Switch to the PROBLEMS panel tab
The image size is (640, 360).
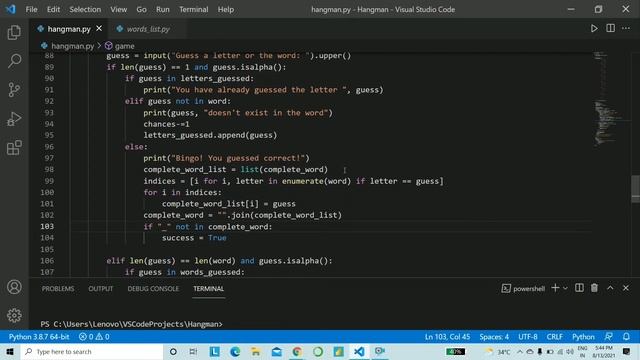[x=58, y=289]
